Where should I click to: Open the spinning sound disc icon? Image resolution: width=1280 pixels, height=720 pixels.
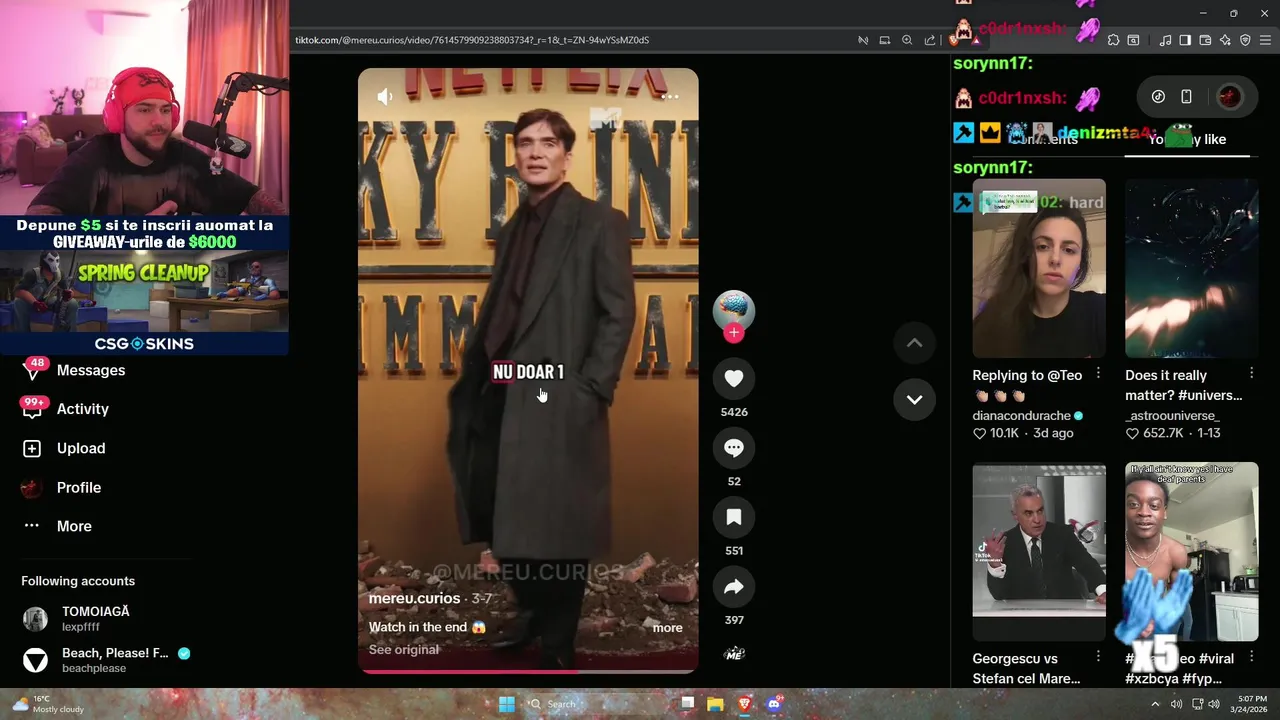point(733,654)
